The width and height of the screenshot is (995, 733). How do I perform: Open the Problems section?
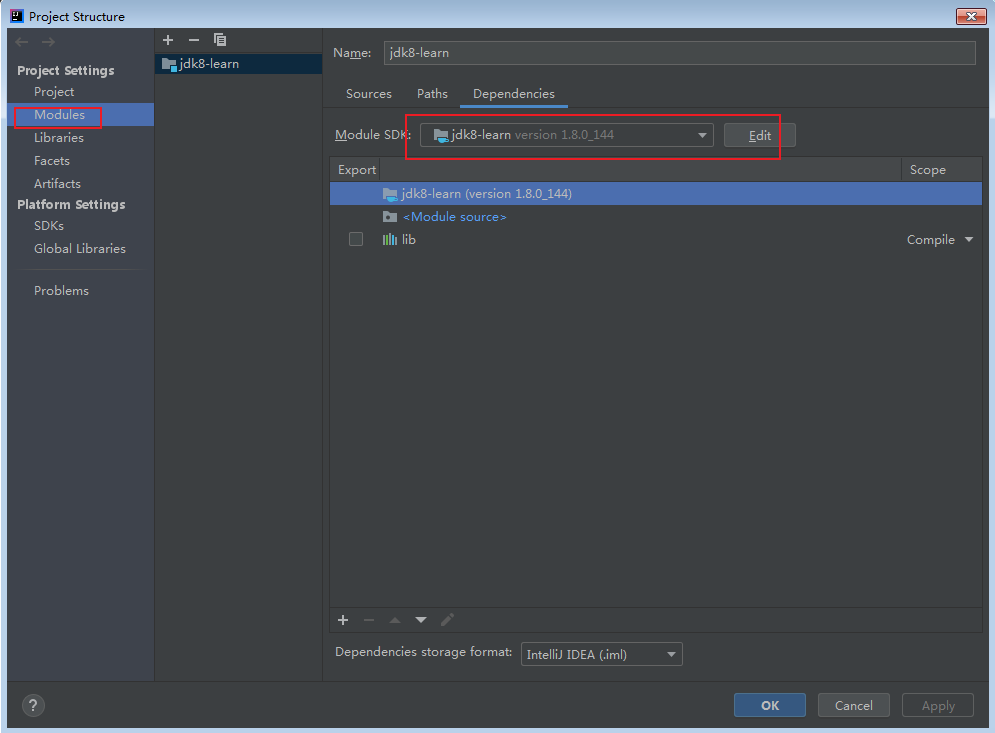tap(62, 290)
